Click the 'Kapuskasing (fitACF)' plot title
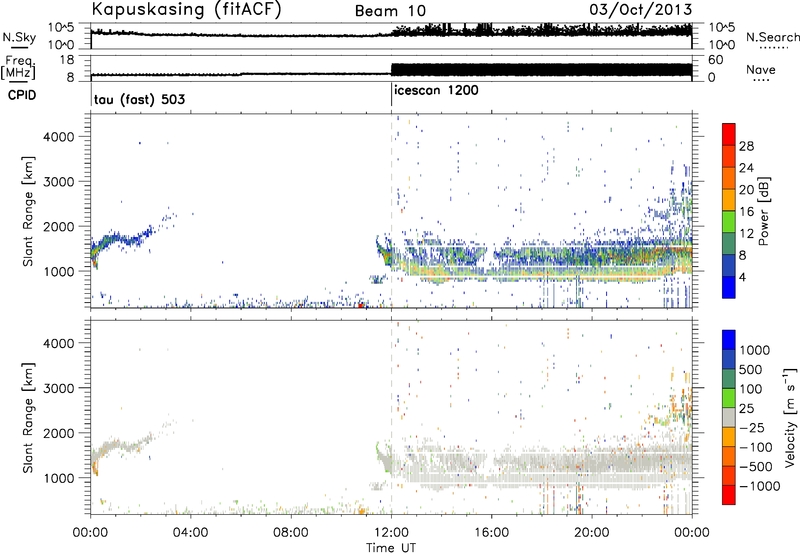The width and height of the screenshot is (800, 554). click(x=186, y=9)
